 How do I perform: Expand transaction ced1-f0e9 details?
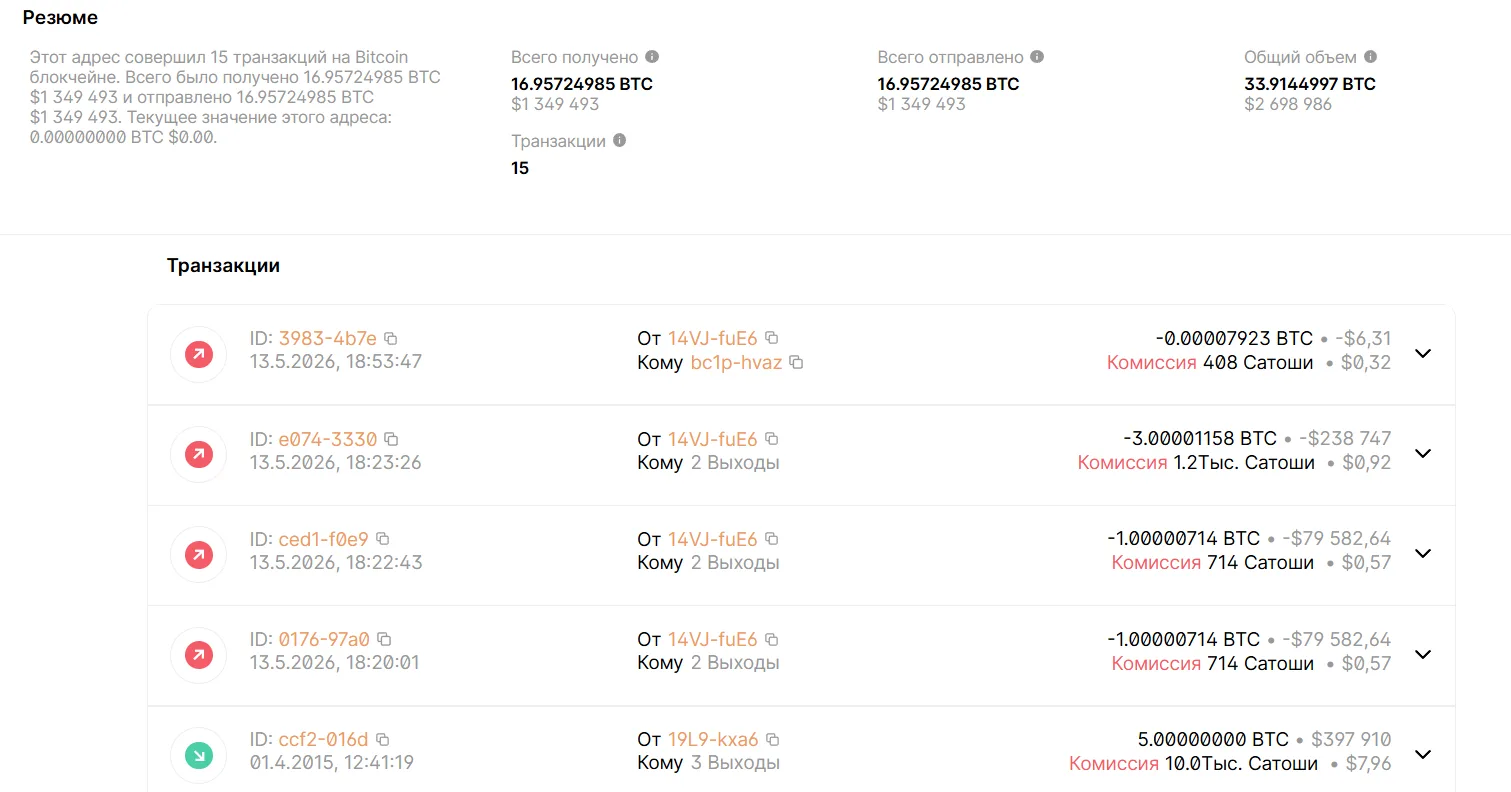(1423, 553)
